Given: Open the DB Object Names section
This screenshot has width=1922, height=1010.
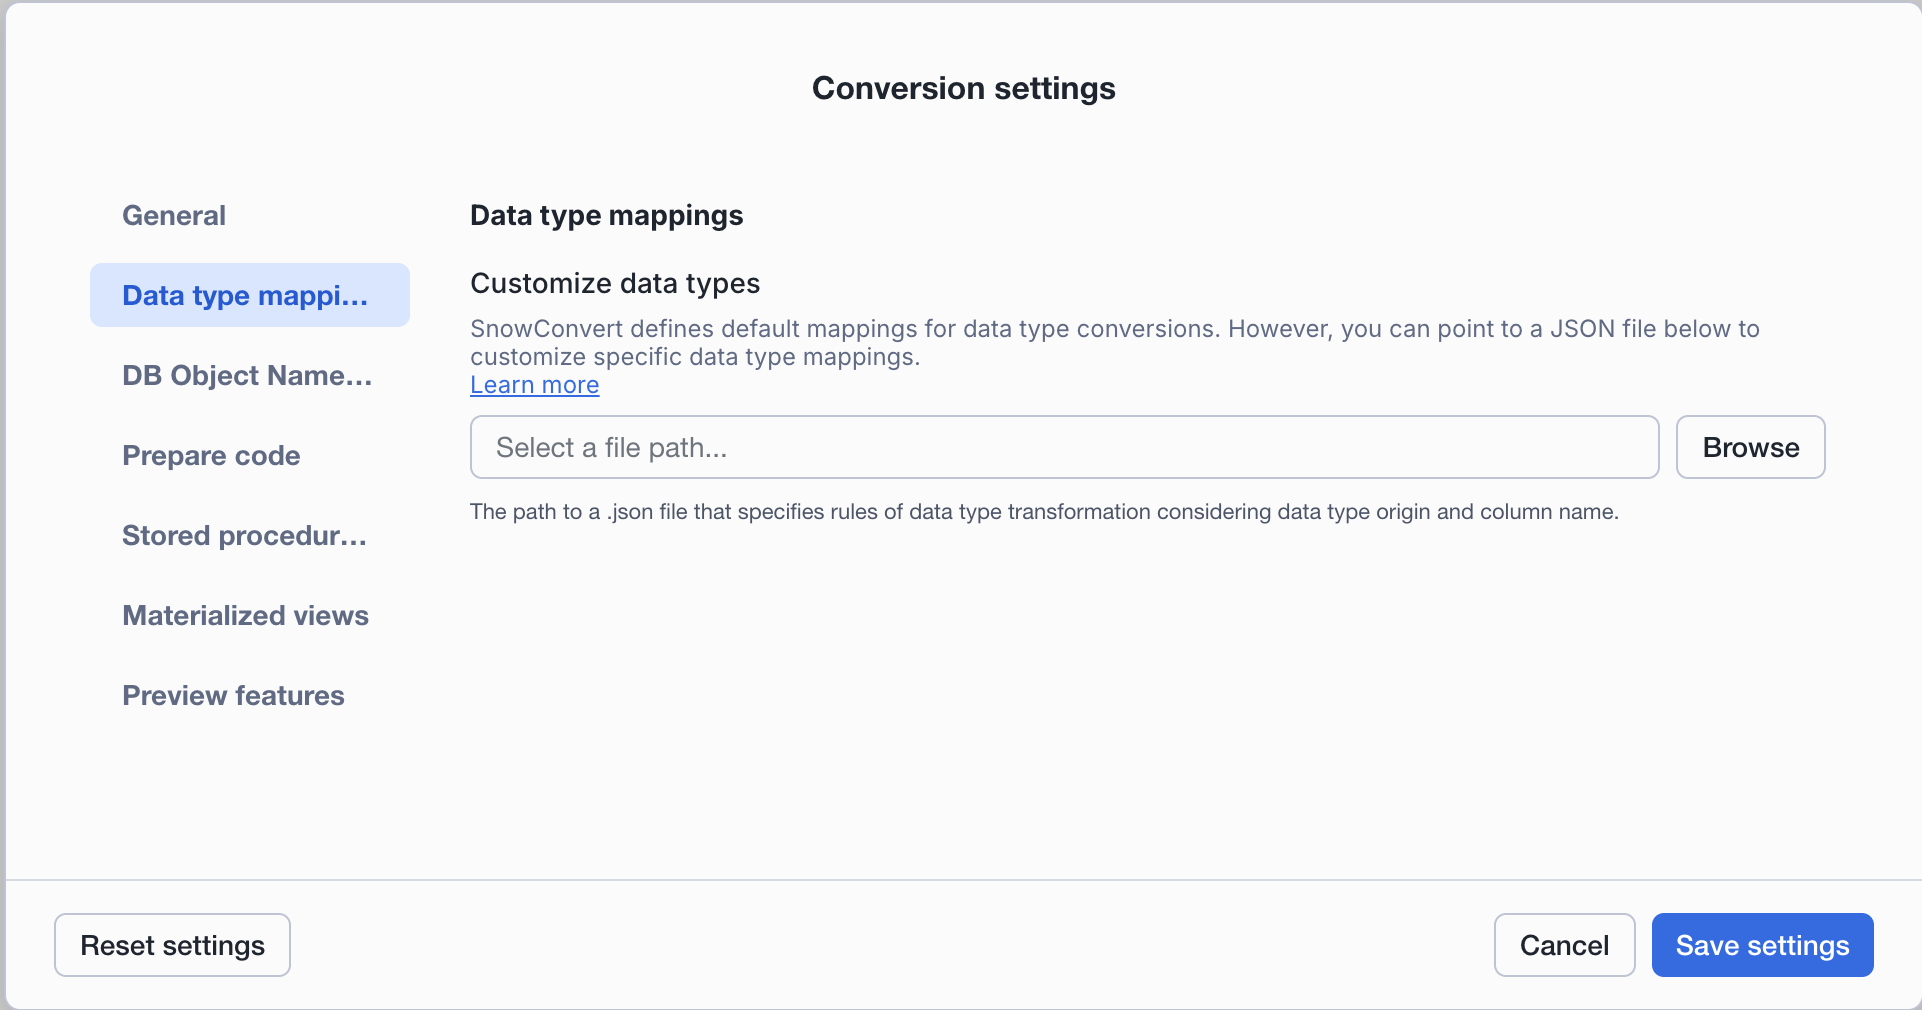Looking at the screenshot, I should tap(246, 375).
